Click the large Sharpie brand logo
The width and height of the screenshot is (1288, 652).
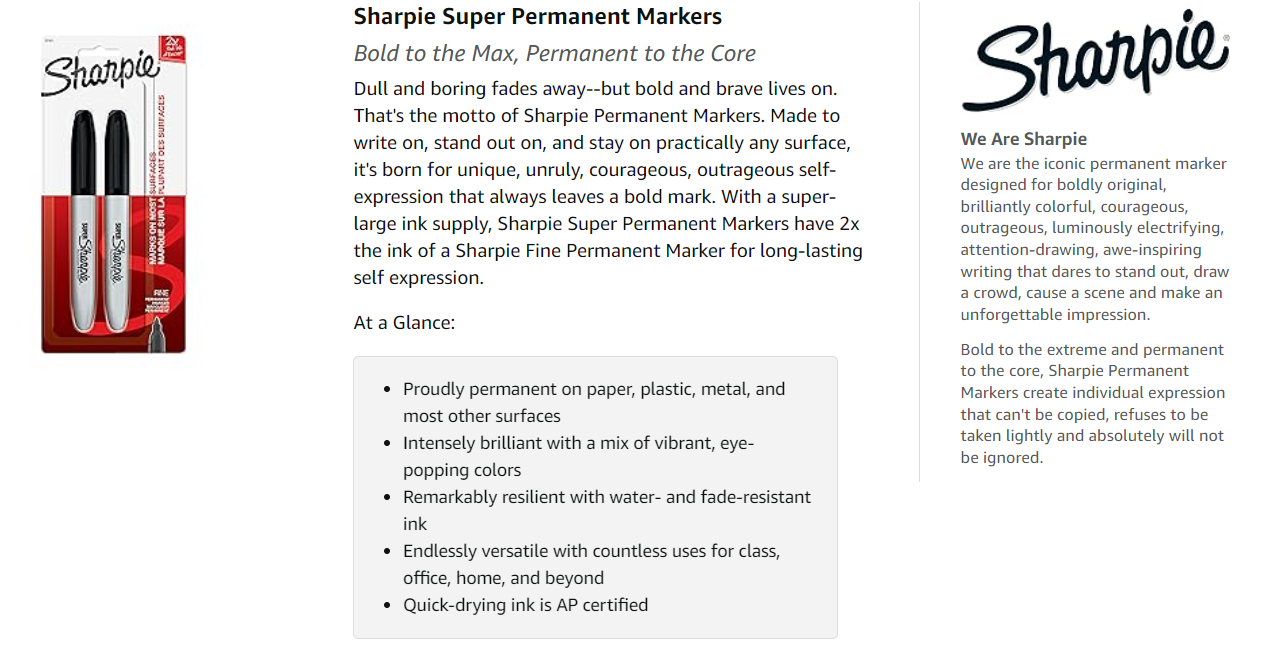(1095, 60)
